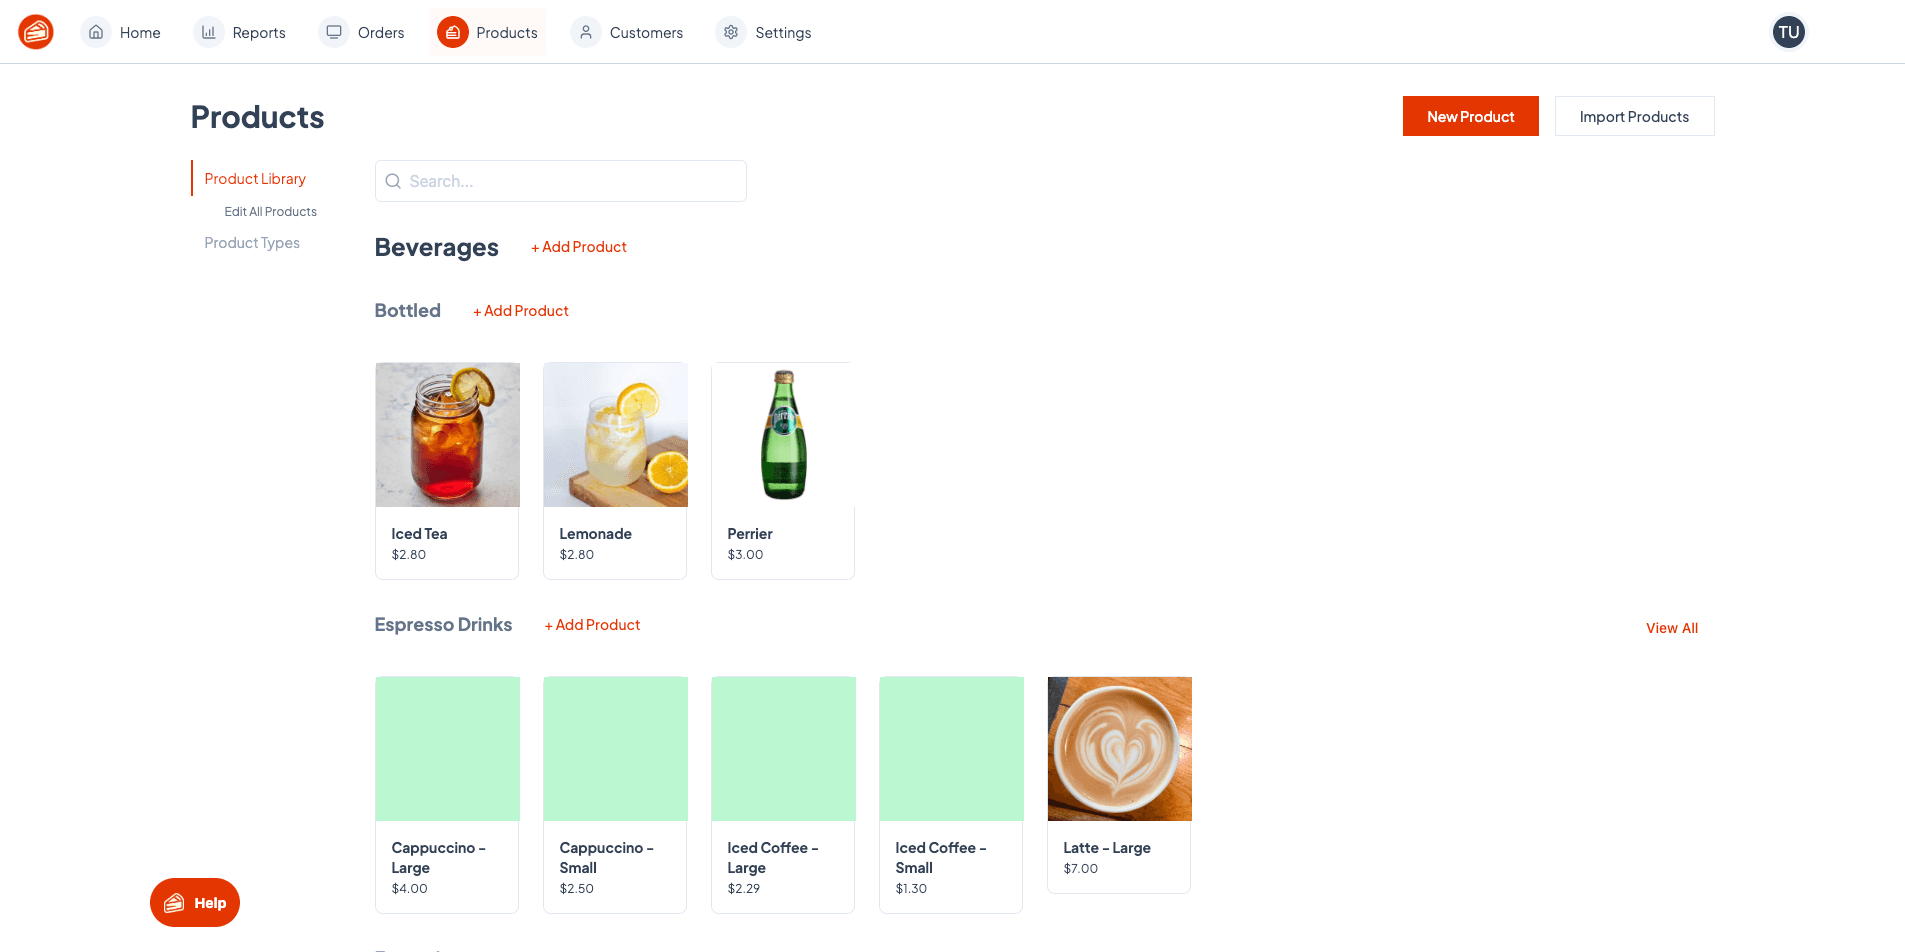Click the Products cake icon

coord(453,32)
